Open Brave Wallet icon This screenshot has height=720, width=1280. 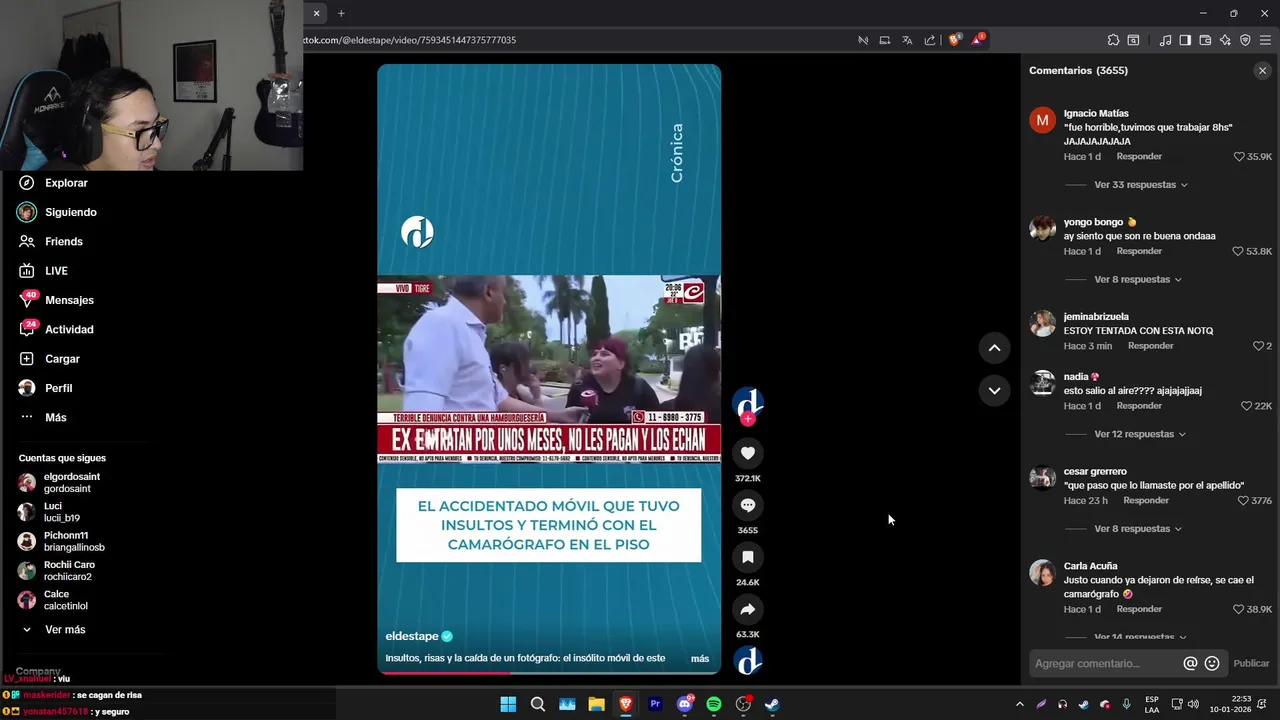point(1205,40)
